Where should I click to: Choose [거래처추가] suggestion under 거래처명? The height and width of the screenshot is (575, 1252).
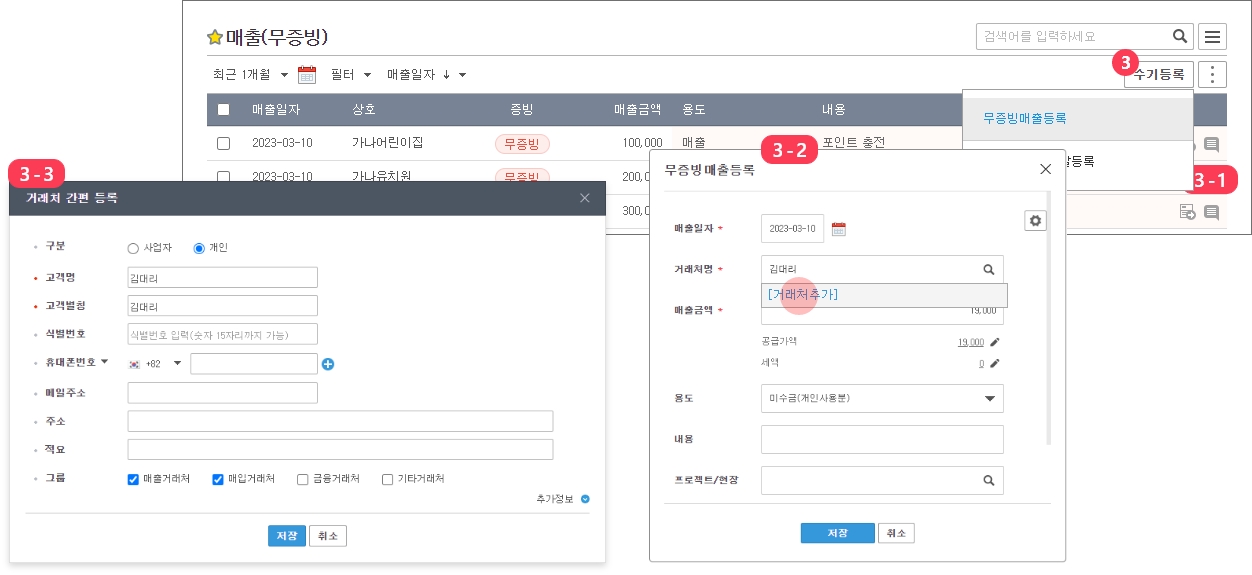803,295
